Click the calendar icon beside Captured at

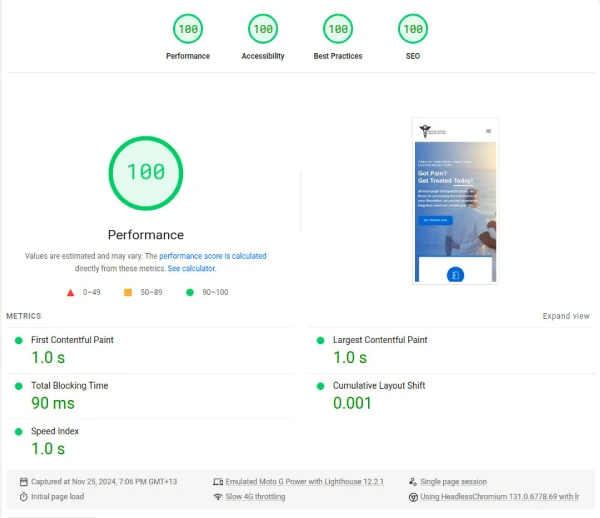[x=24, y=482]
